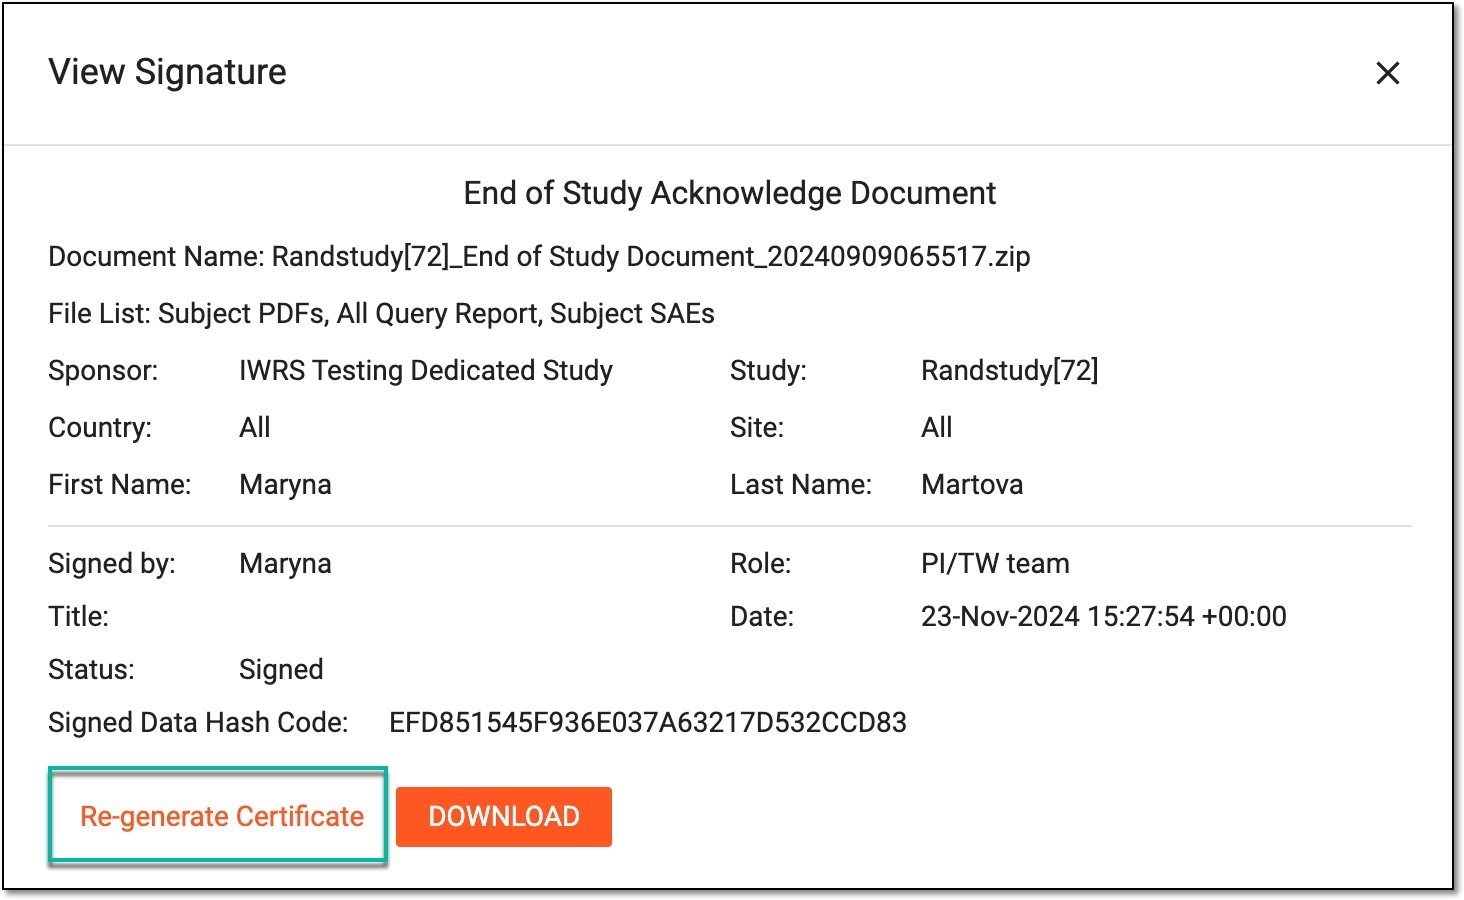Image resolution: width=1464 pixels, height=900 pixels.
Task: Click sponsor value IWRS Testing Dedicated Study
Action: [x=426, y=370]
